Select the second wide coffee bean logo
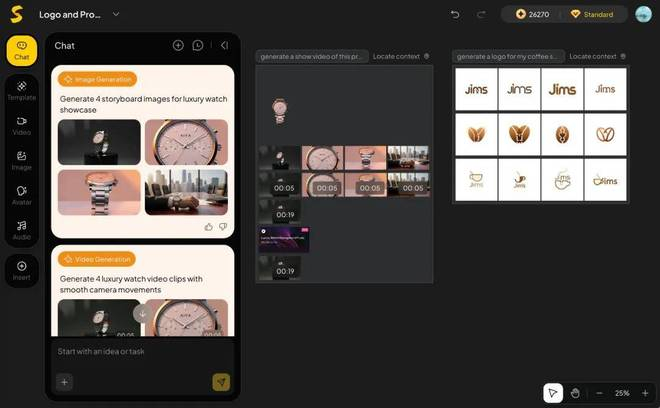This screenshot has height=408, width=660. point(519,135)
